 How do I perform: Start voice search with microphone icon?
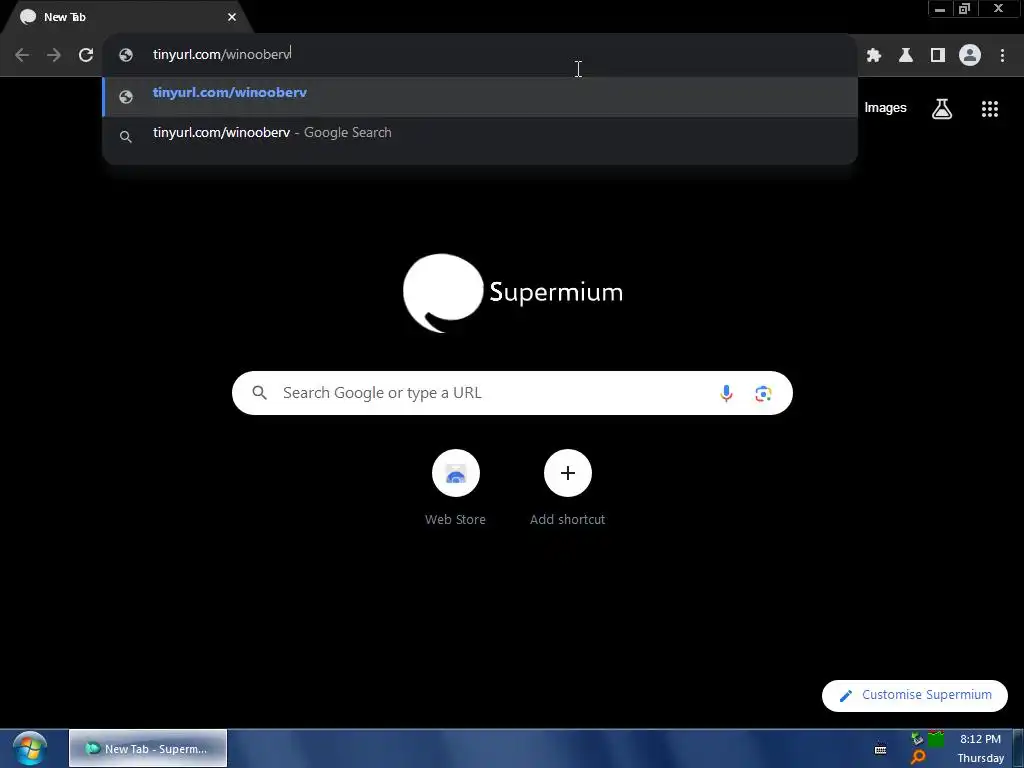pos(726,393)
